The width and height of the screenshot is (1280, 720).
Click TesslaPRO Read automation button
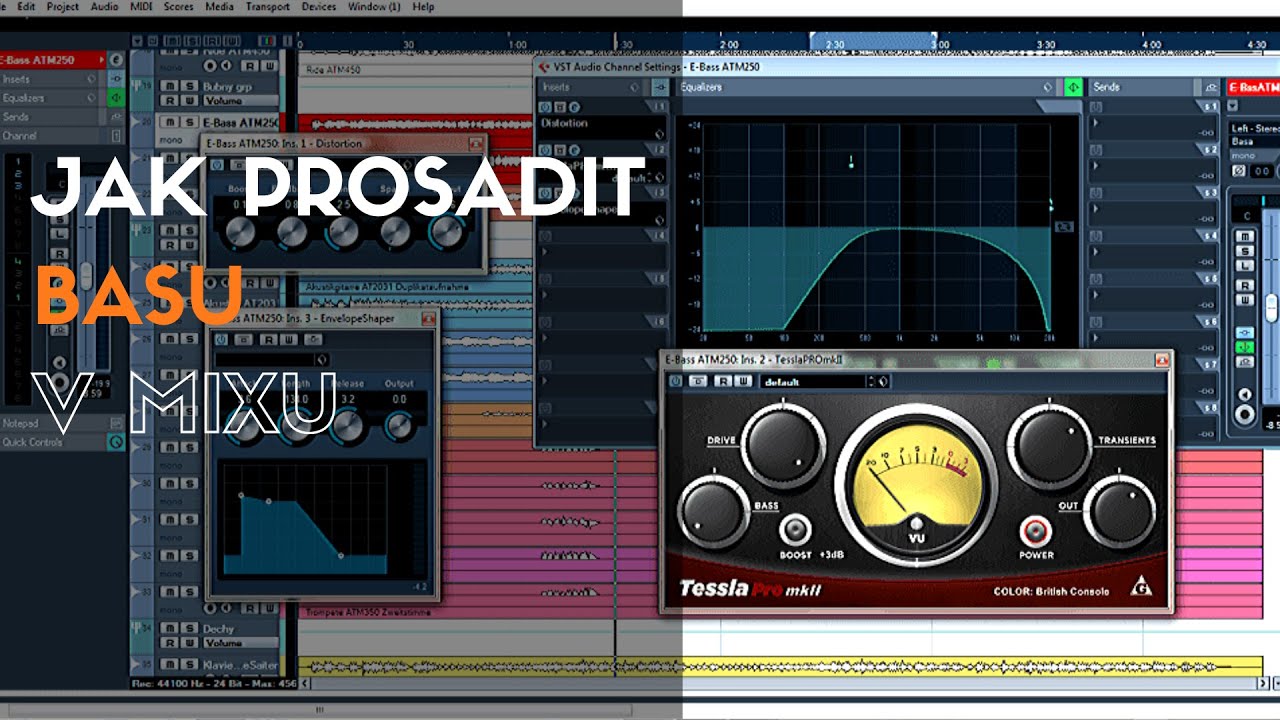(x=723, y=381)
